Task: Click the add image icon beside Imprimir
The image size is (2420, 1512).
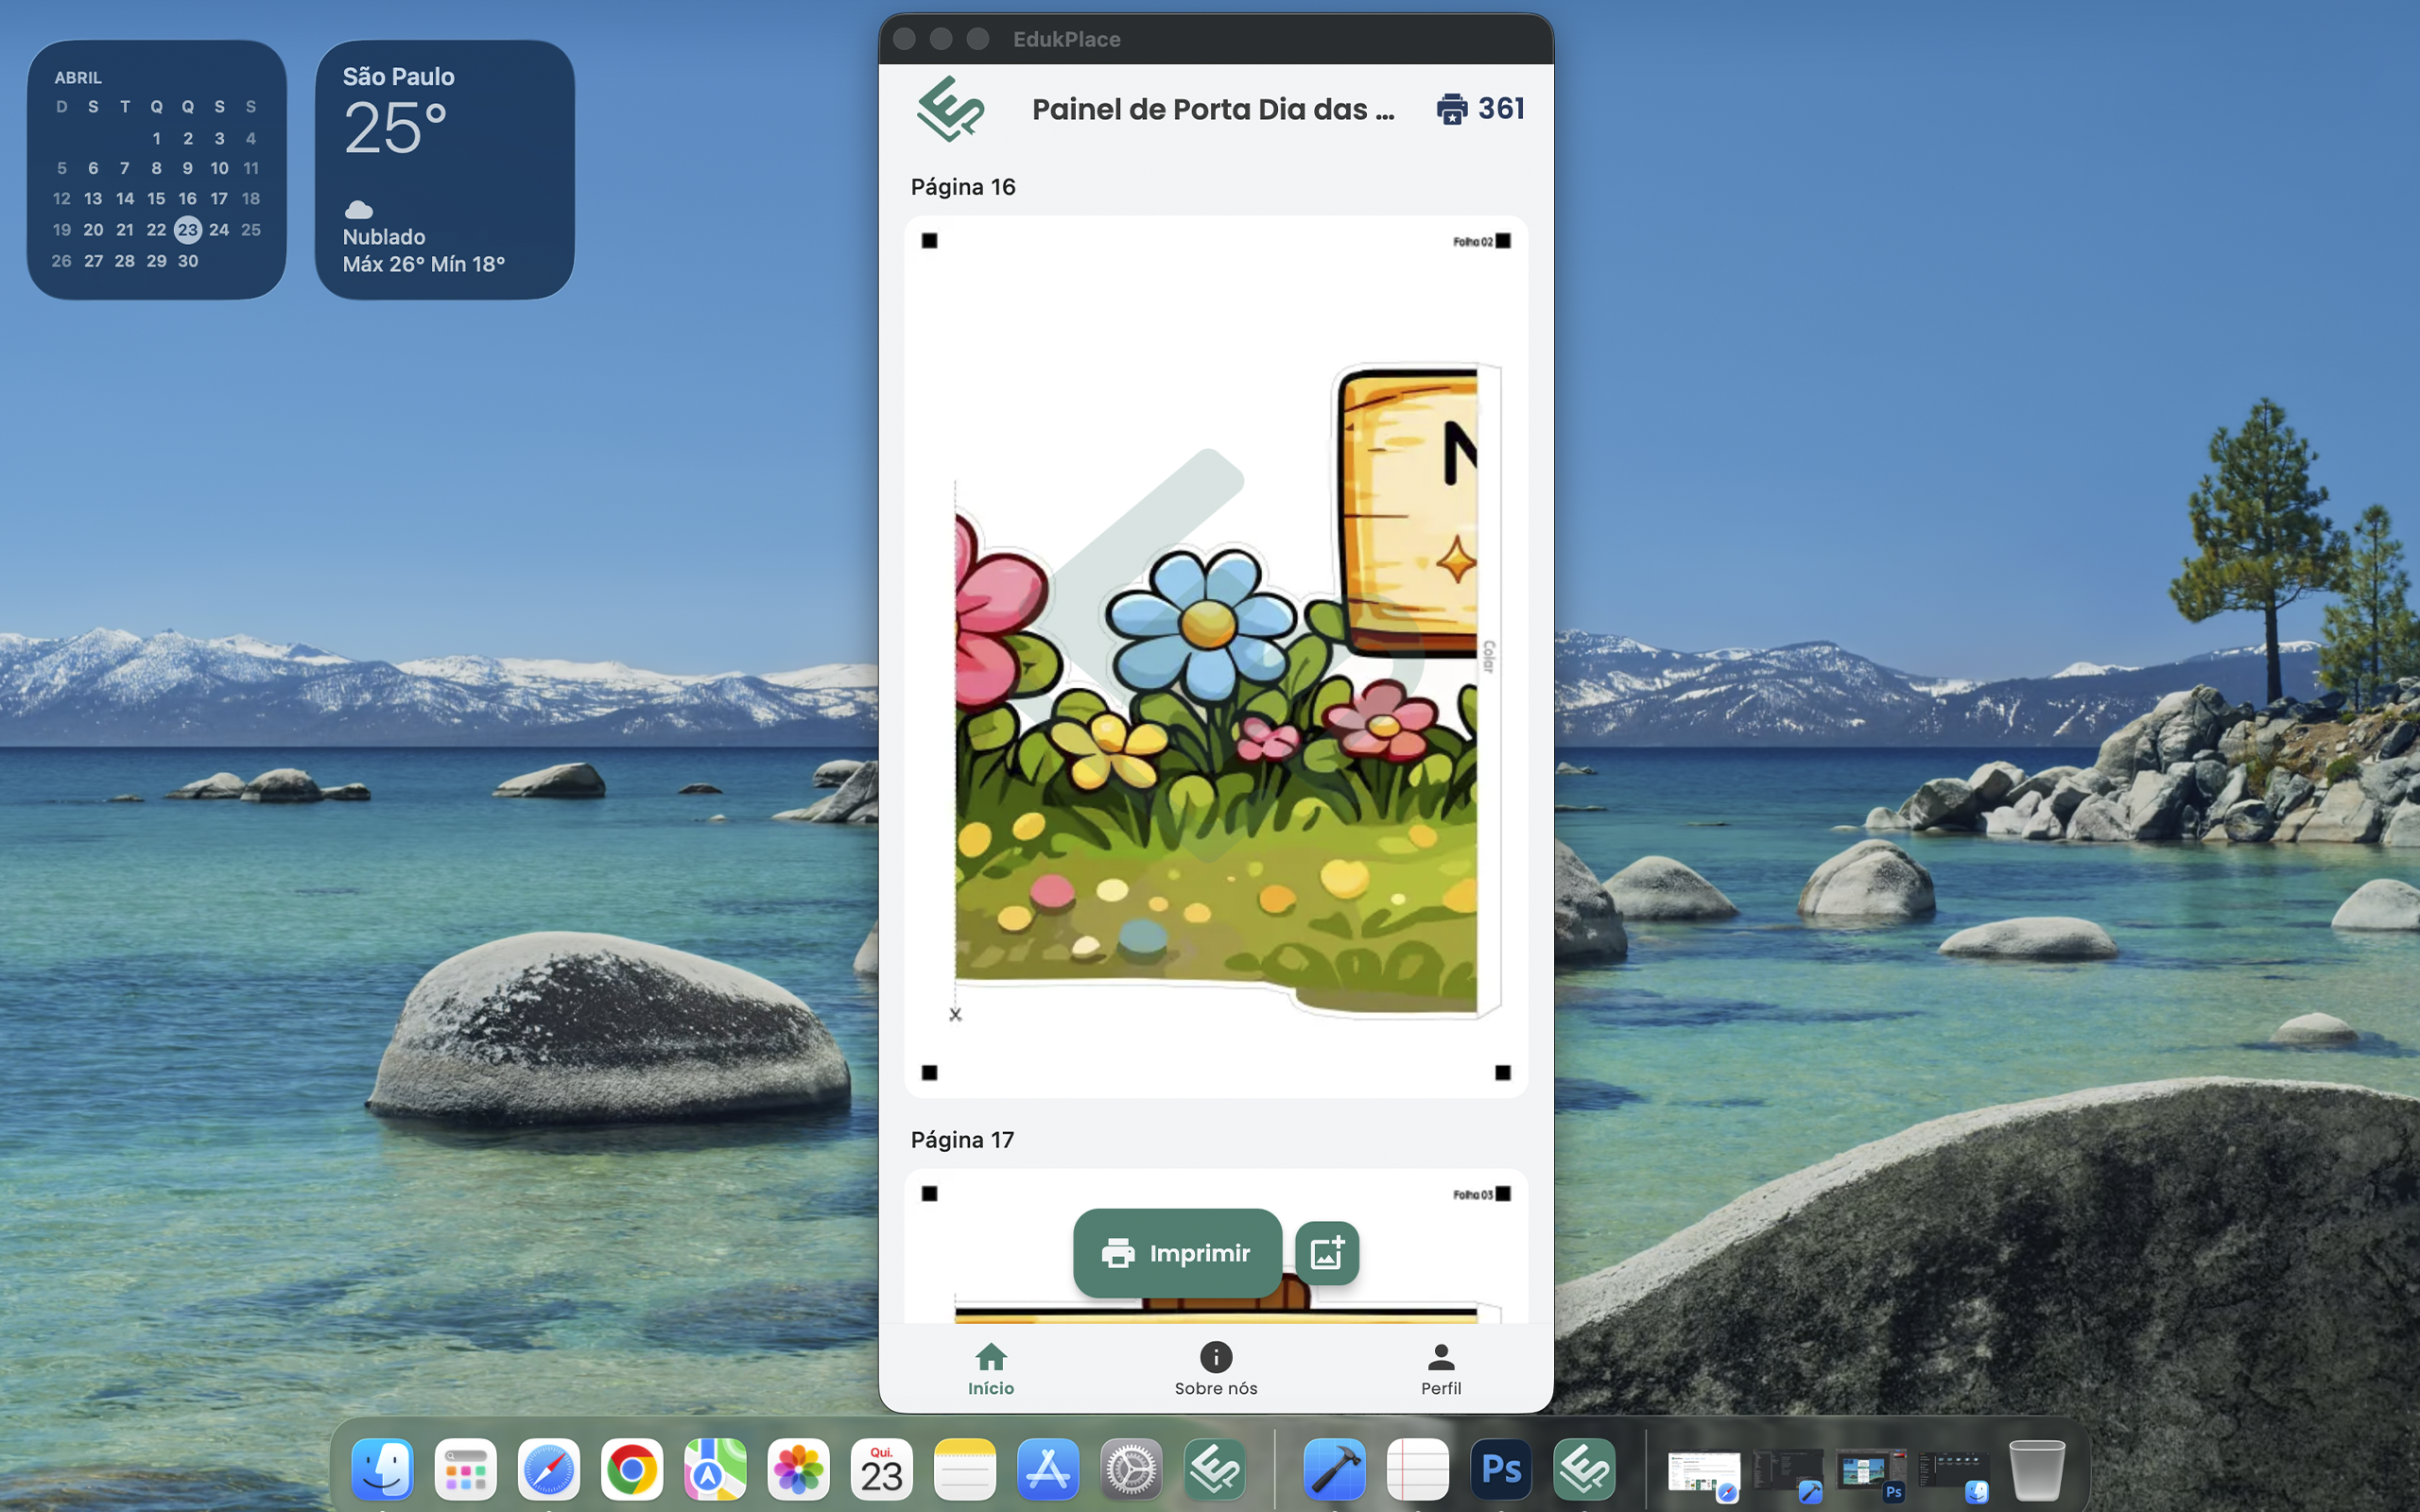Action: 1327,1252
